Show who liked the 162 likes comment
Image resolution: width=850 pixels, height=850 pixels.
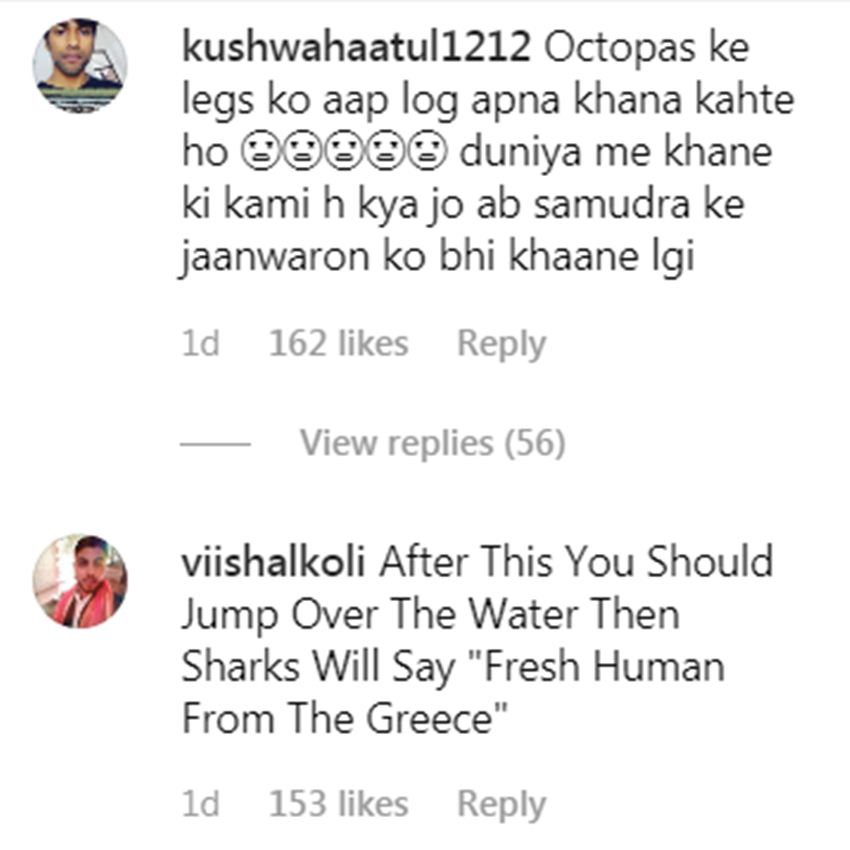click(x=339, y=344)
